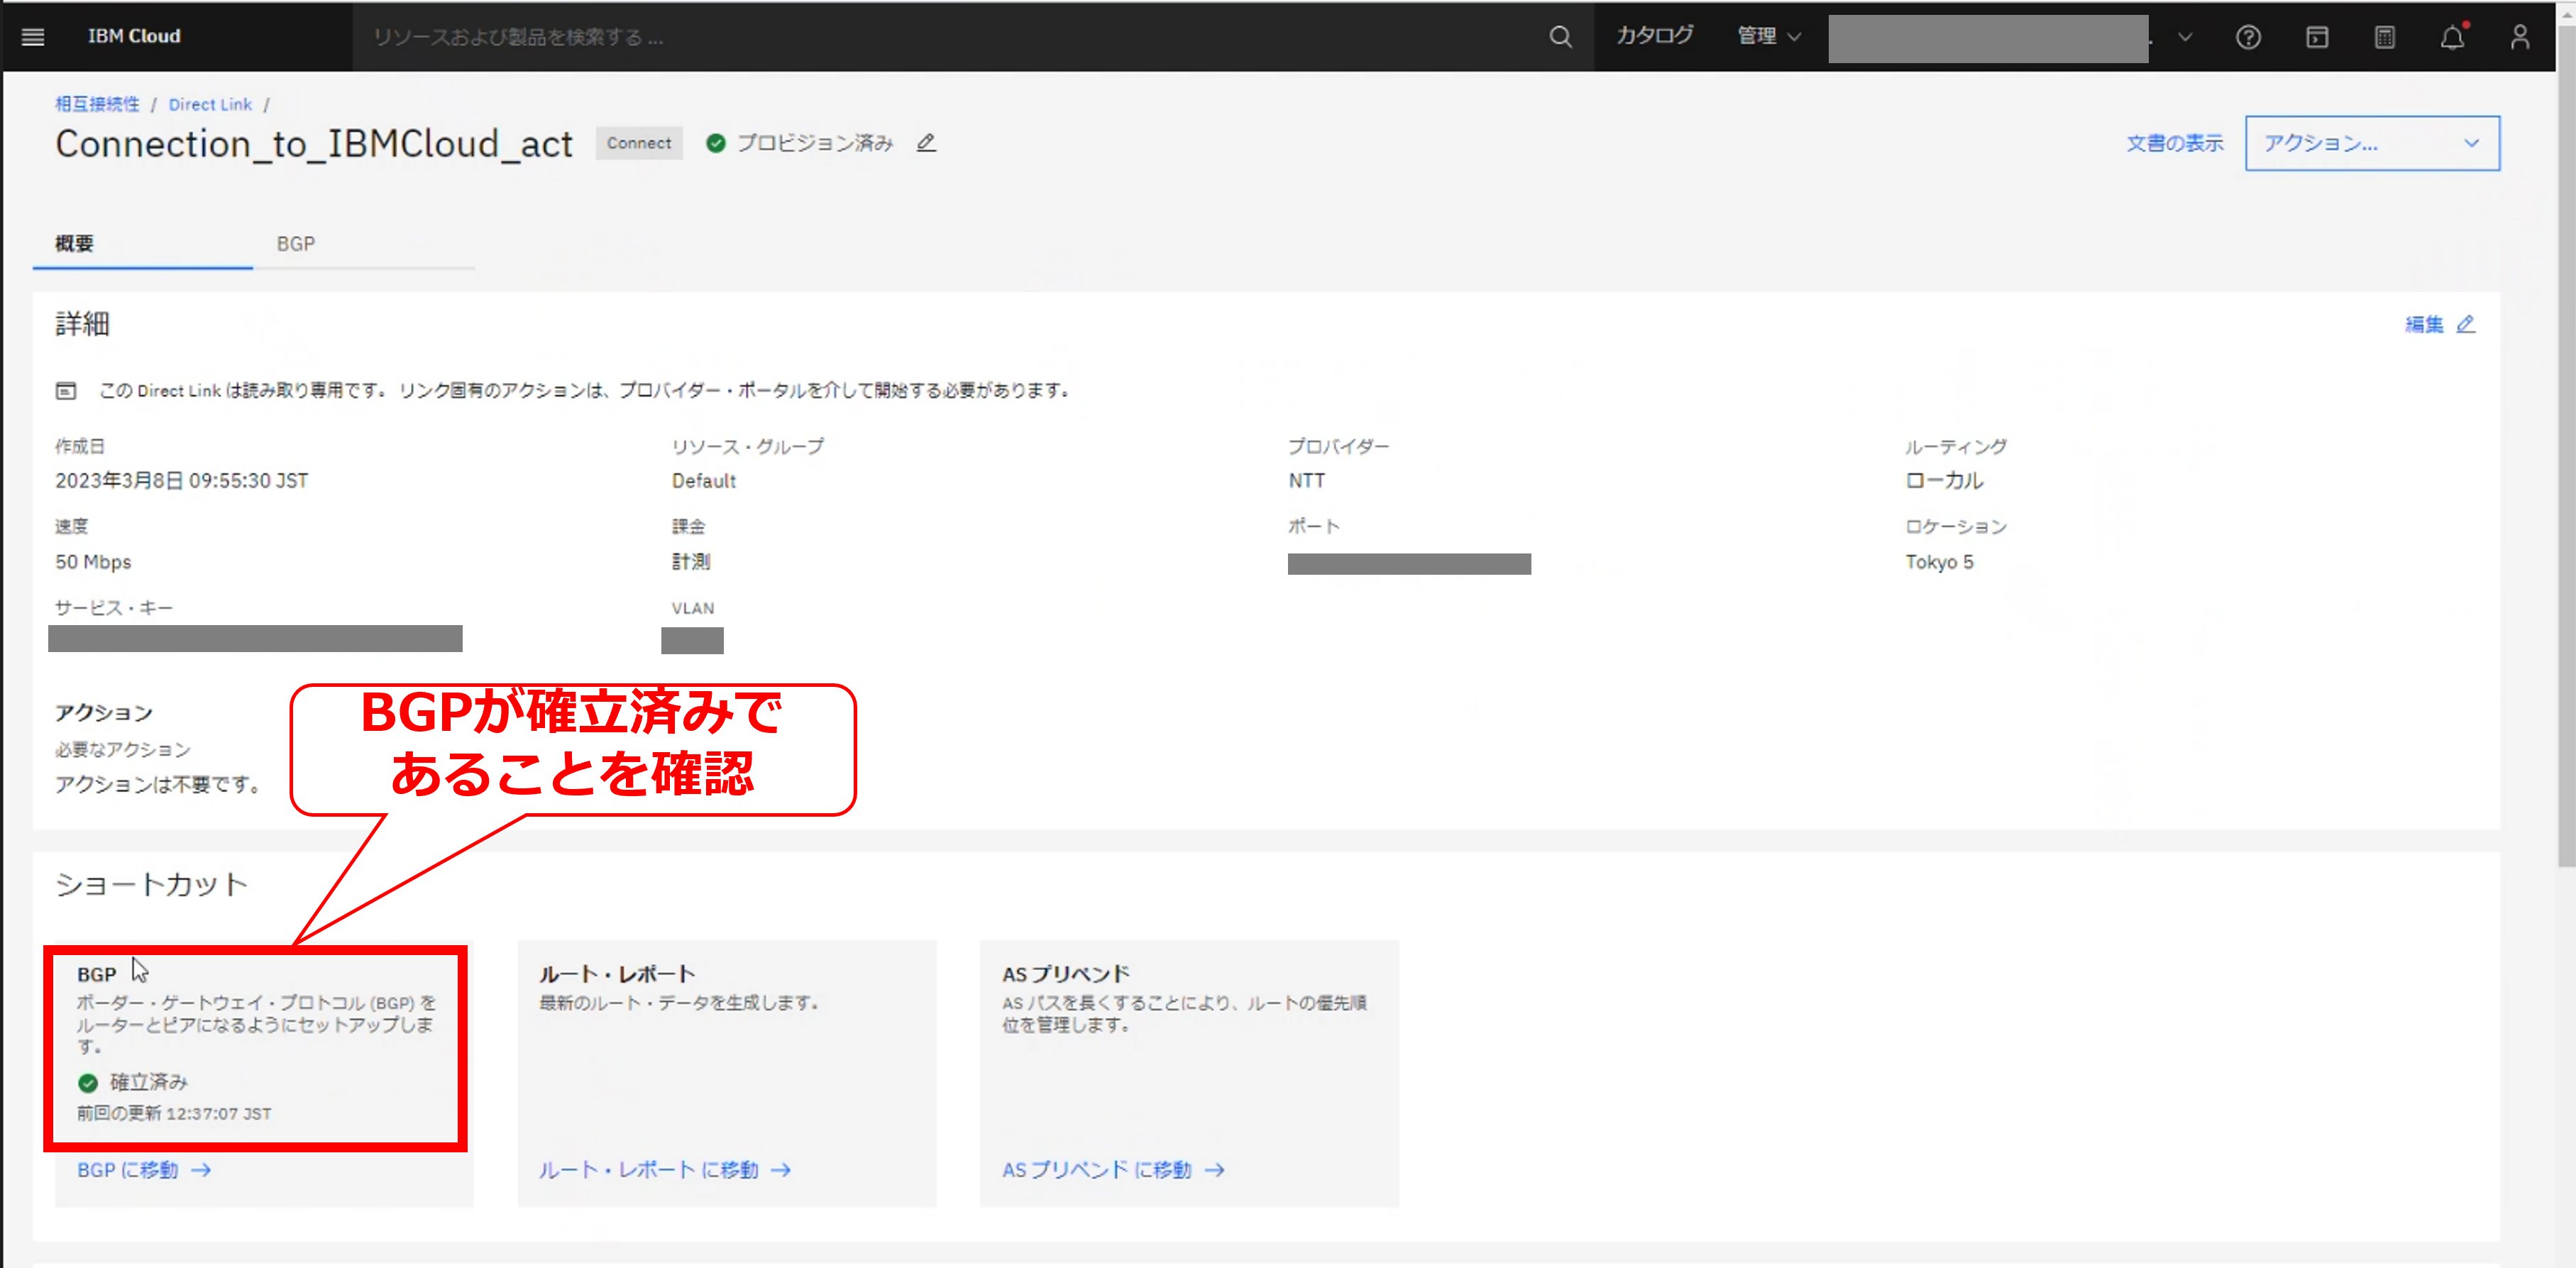This screenshot has height=1268, width=2576.
Task: Open the カタログ menu item
Action: coord(1655,36)
